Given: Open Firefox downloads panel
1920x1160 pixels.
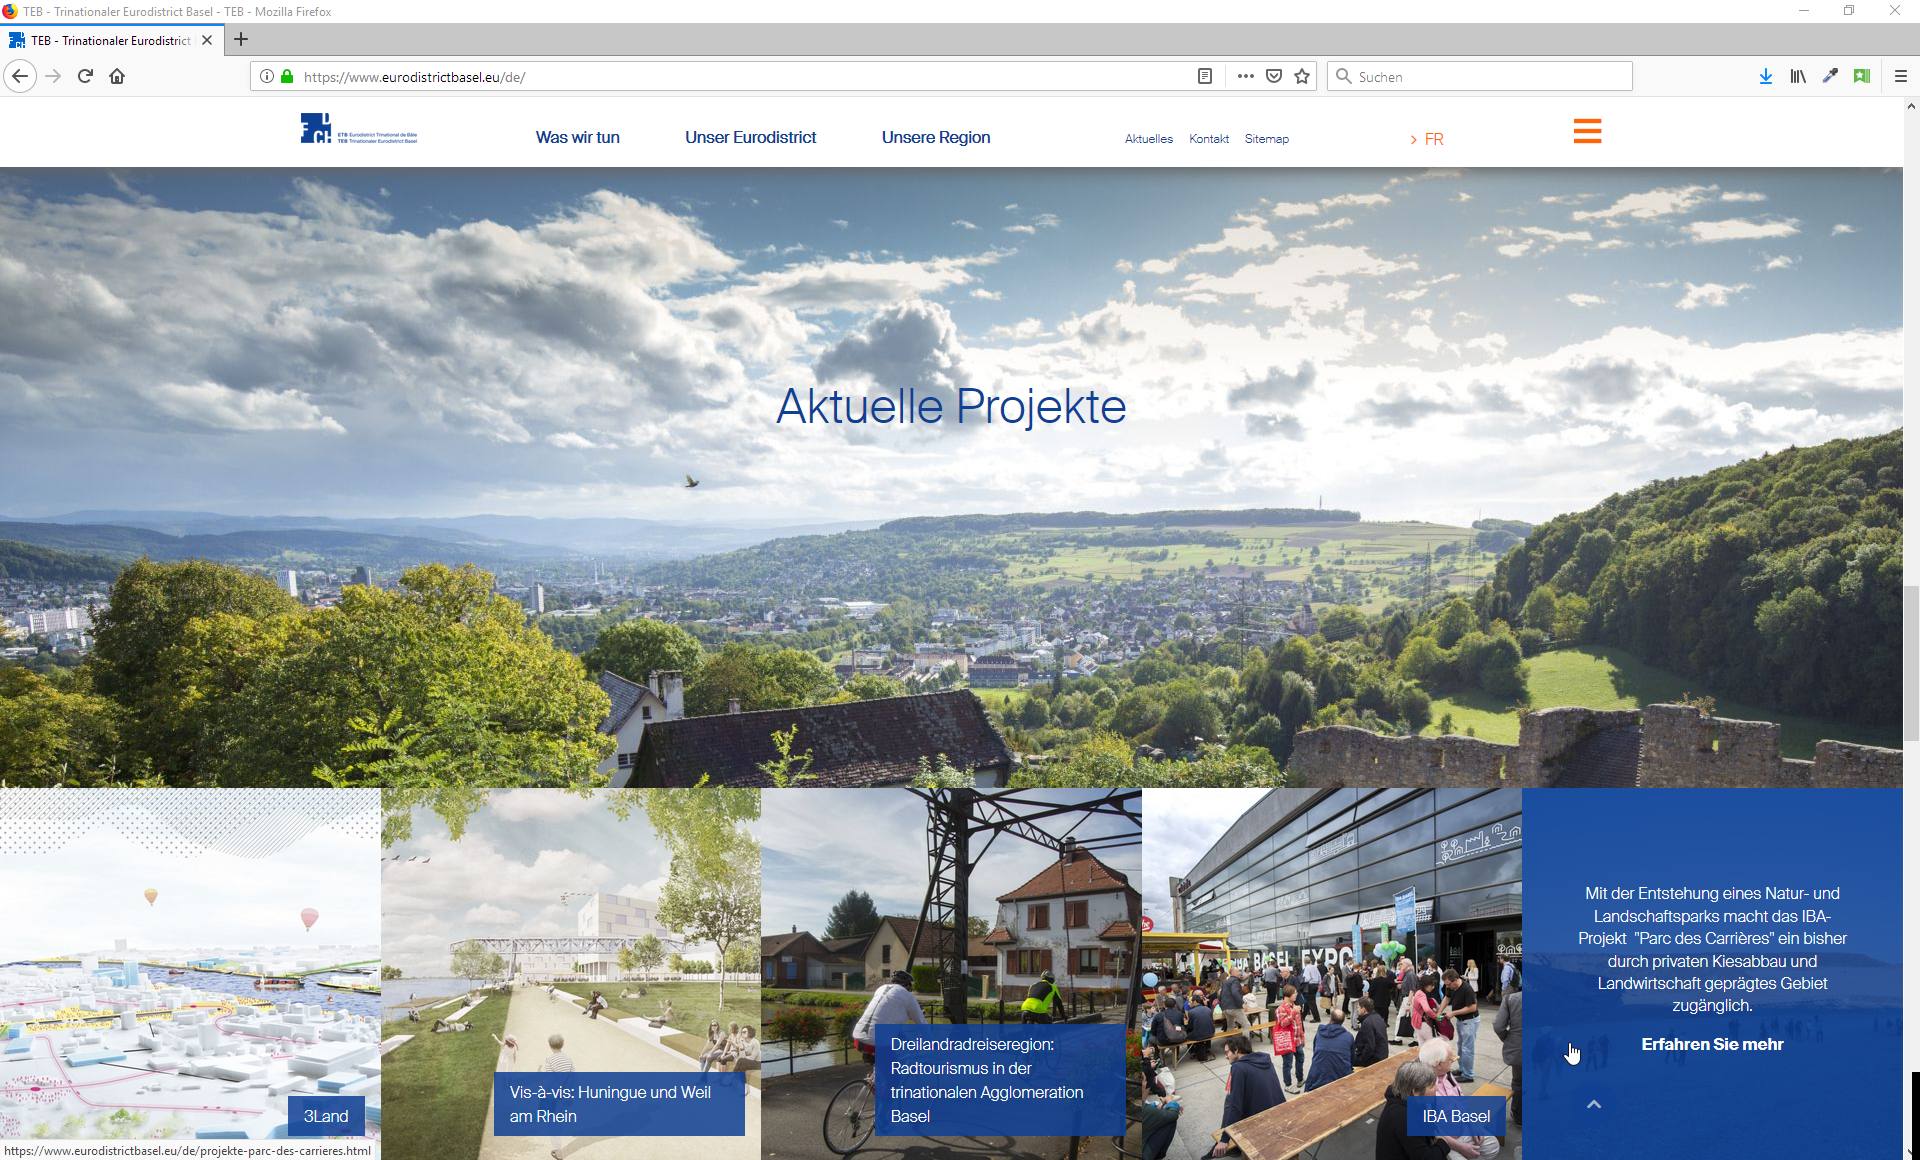Looking at the screenshot, I should click(1766, 76).
